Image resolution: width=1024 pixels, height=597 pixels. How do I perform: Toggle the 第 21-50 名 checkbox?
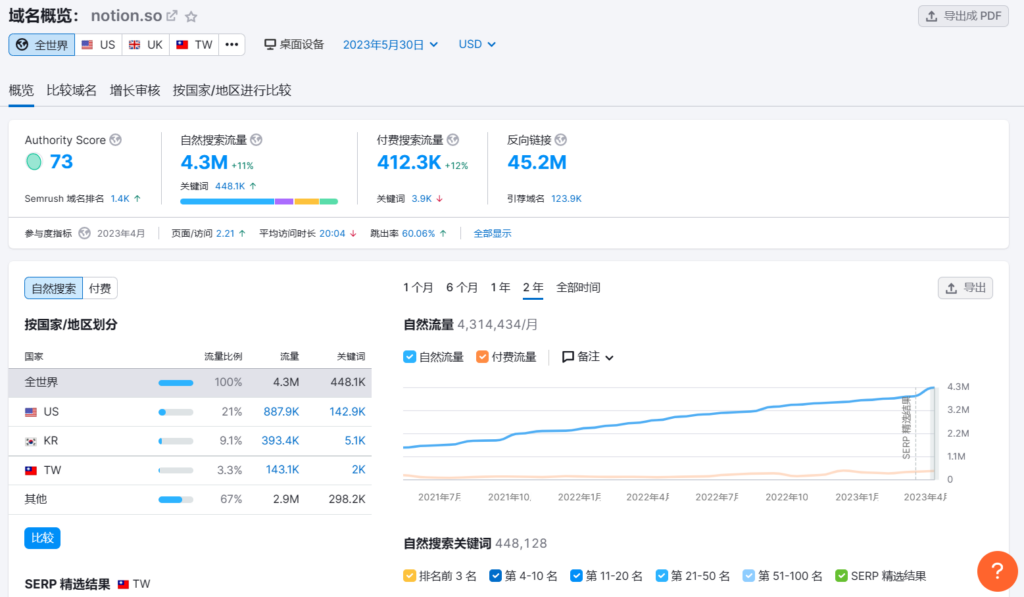(x=662, y=575)
